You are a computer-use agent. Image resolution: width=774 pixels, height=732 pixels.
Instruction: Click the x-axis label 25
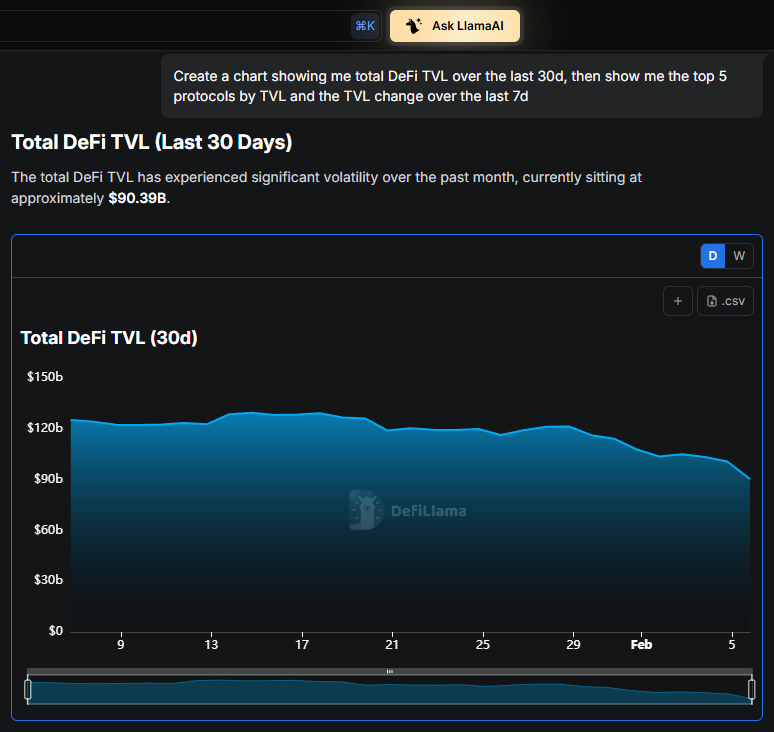pos(483,645)
